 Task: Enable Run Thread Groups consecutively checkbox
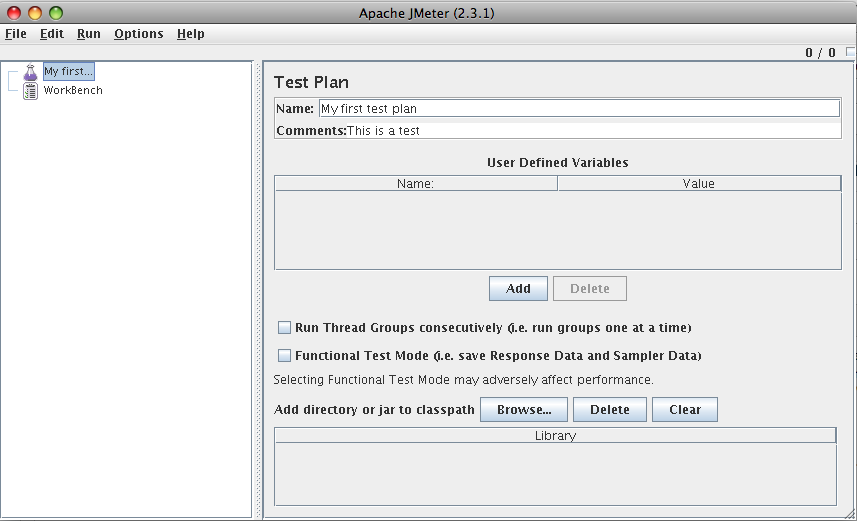[x=284, y=327]
